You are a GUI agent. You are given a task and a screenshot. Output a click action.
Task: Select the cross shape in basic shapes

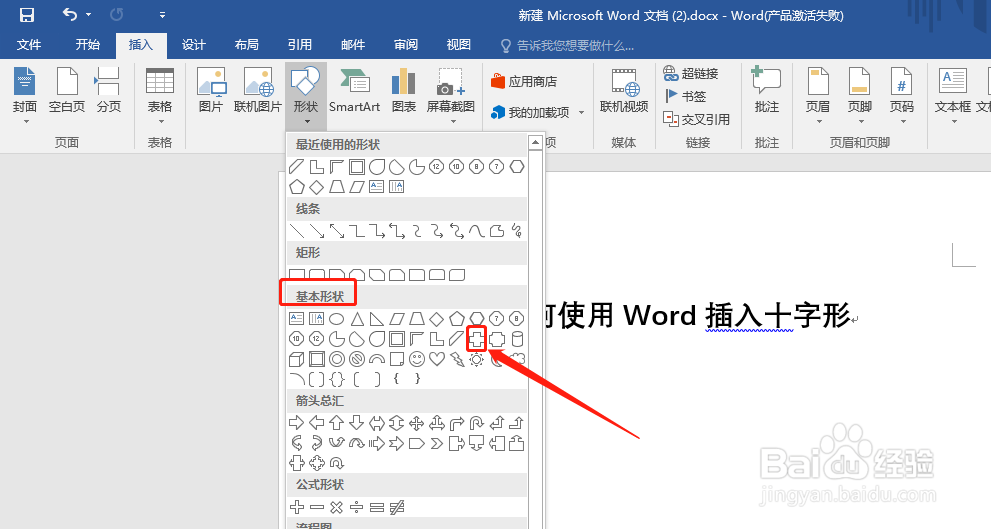click(x=477, y=339)
